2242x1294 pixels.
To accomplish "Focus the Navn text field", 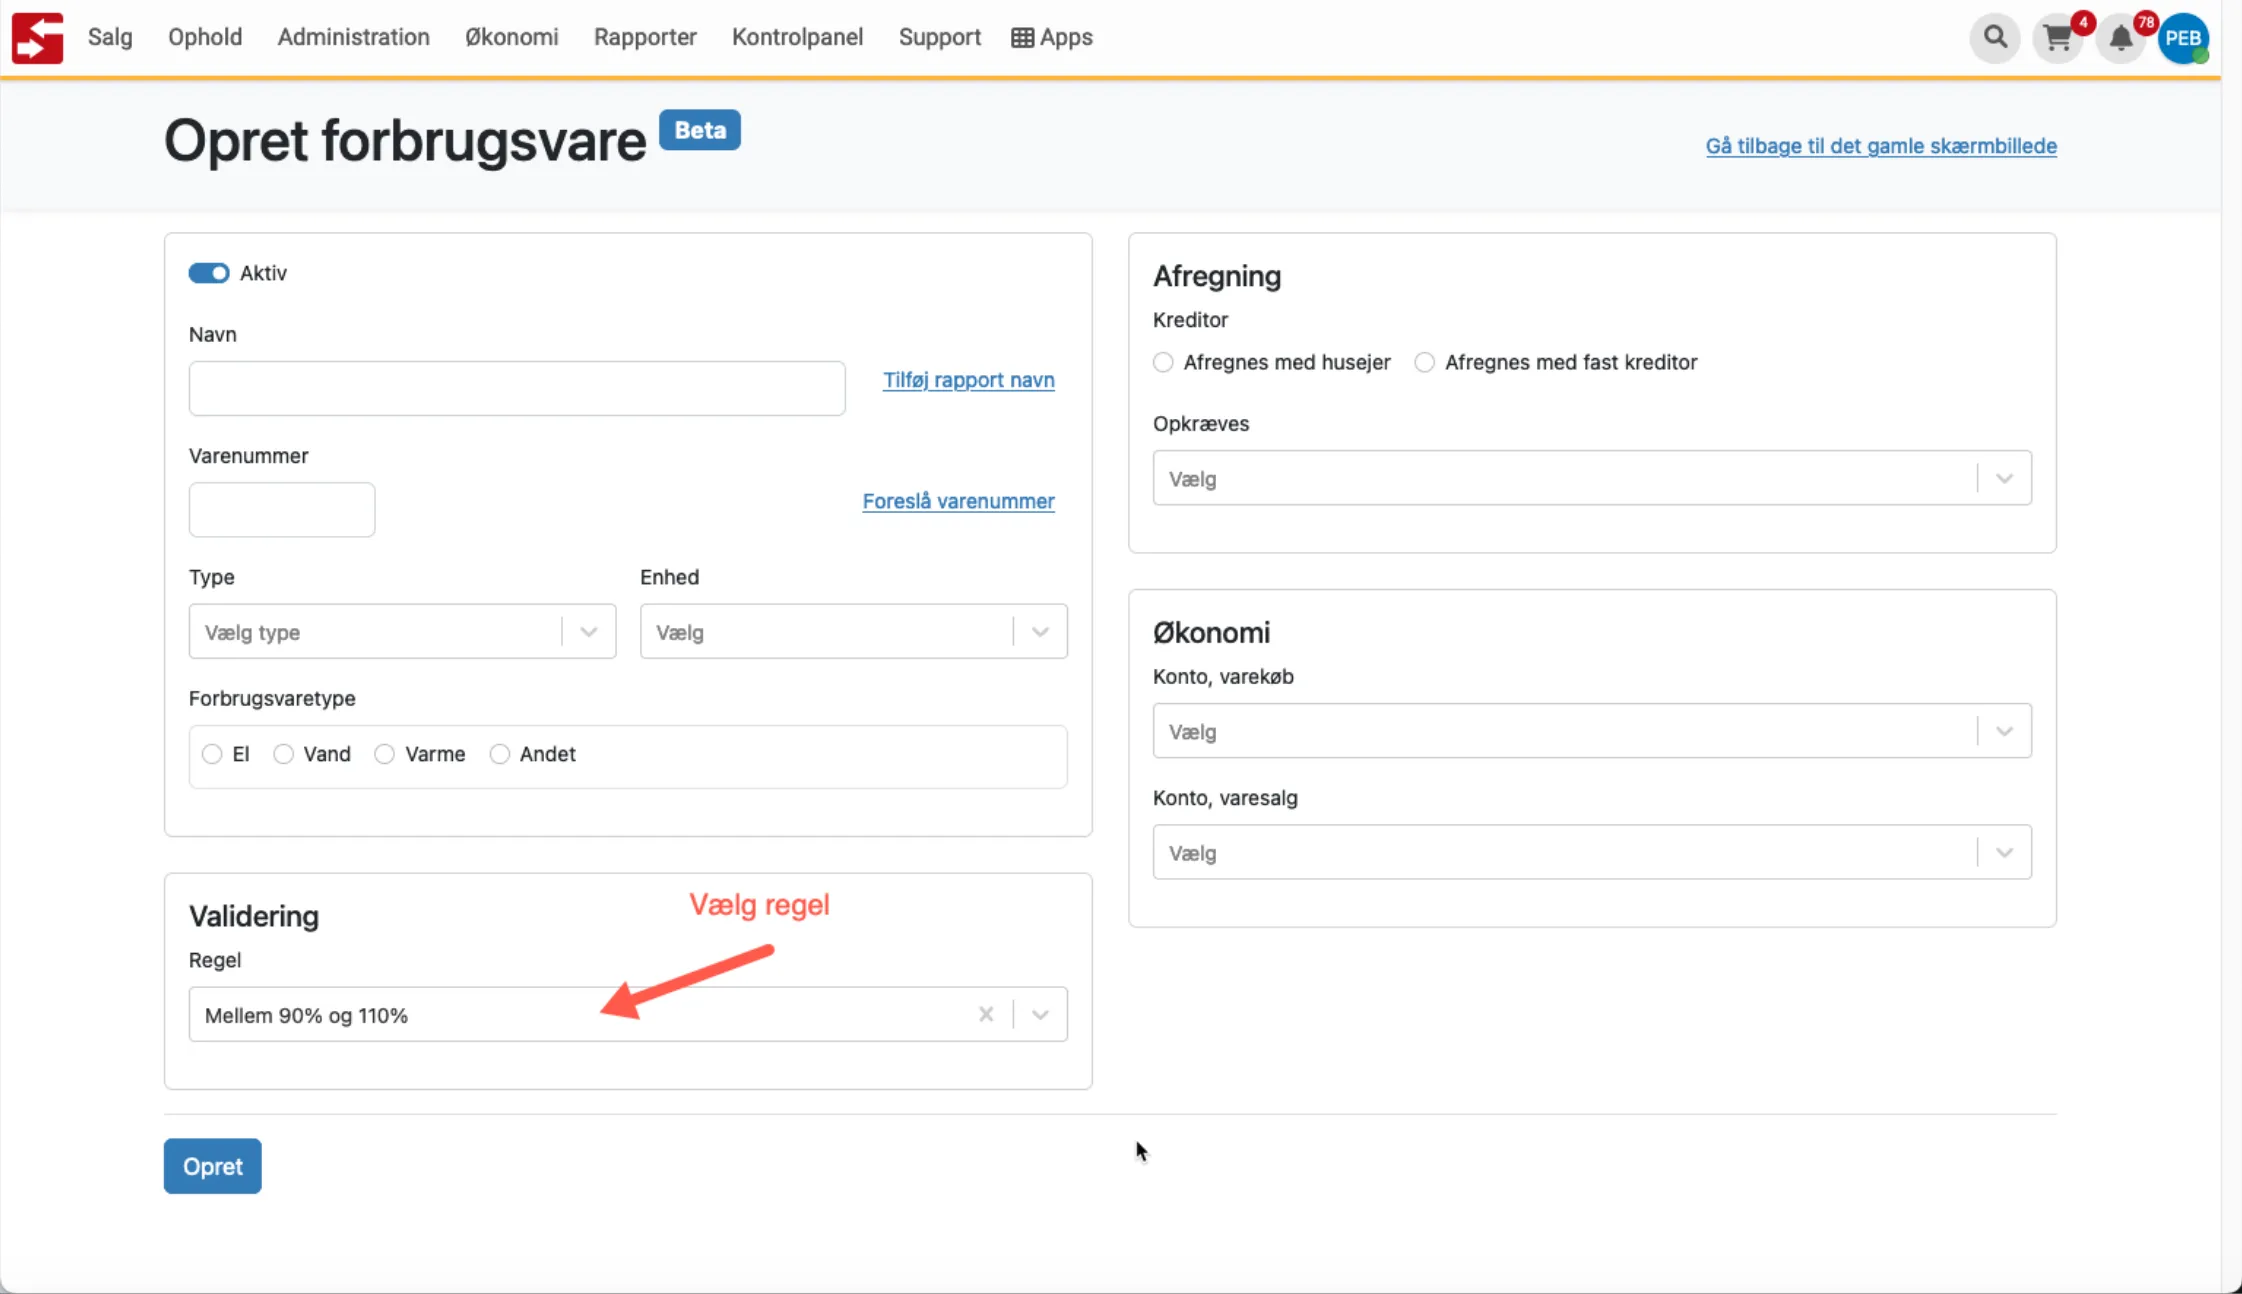I will pos(517,388).
